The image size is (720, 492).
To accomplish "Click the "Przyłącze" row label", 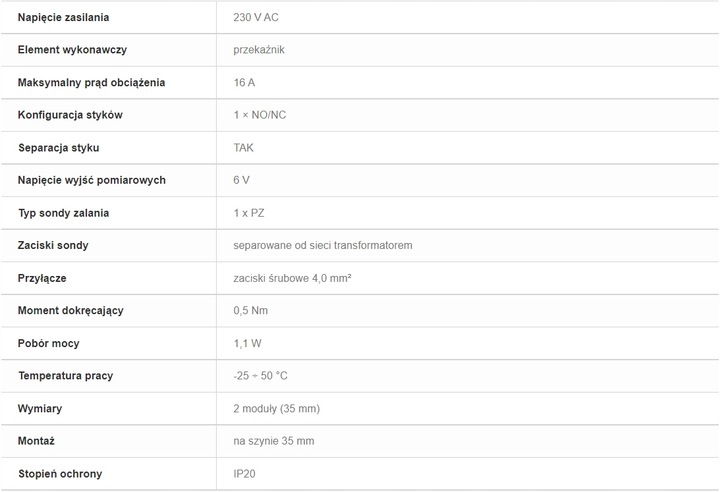I will (42, 278).
